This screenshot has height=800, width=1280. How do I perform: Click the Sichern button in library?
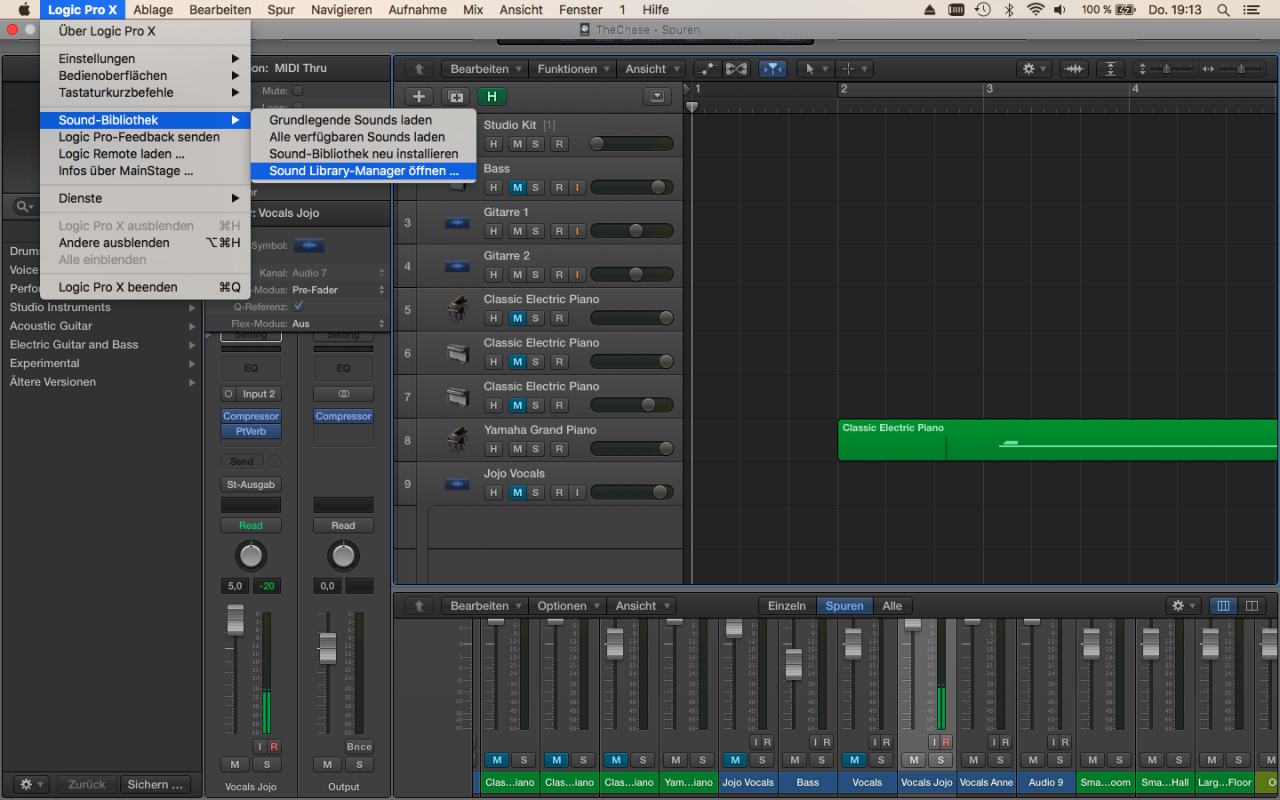[155, 785]
